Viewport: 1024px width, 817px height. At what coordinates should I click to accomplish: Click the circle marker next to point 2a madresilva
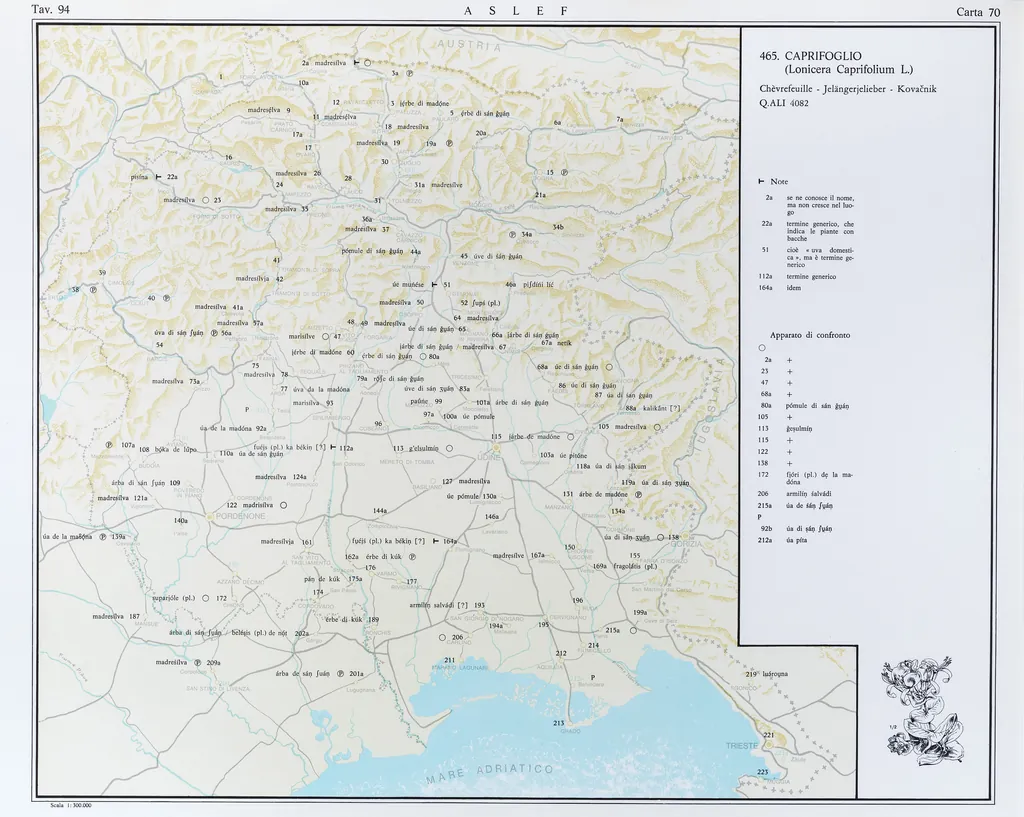367,62
